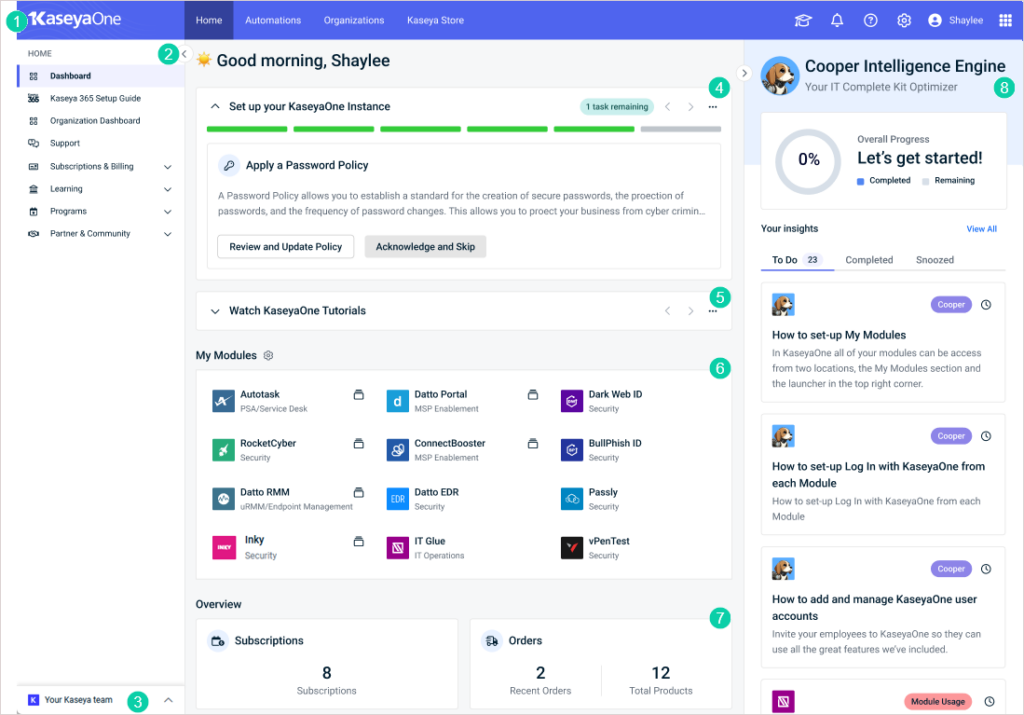
Task: Collapse the Cooper Intelligence Engine panel
Action: click(744, 72)
